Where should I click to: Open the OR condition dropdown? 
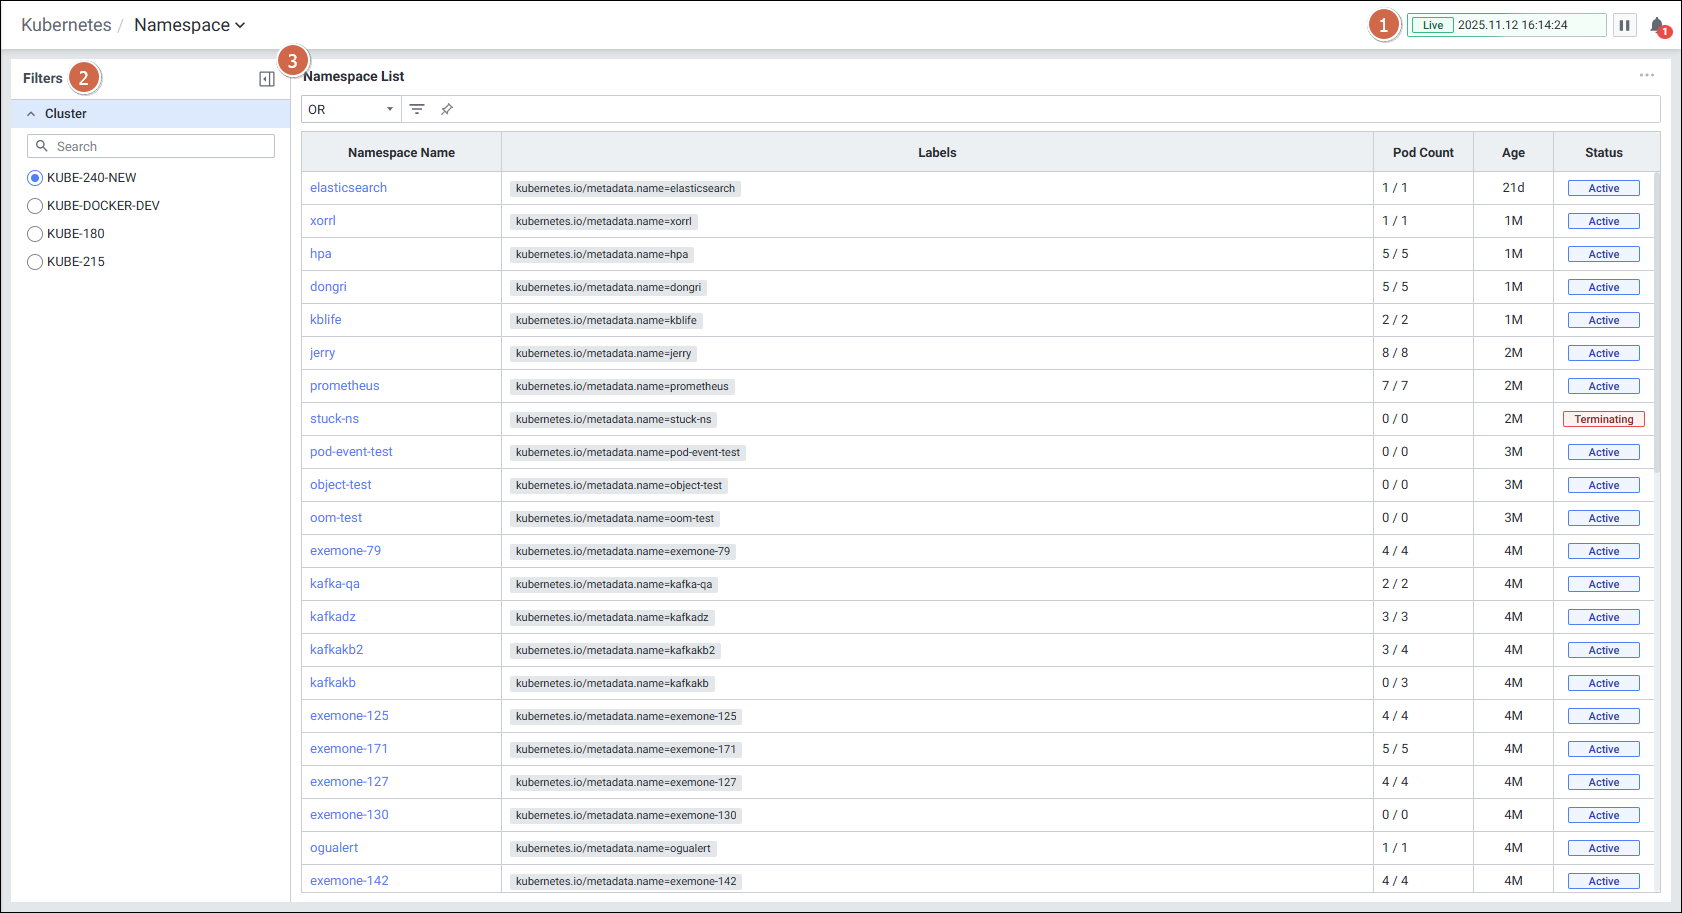coord(351,109)
